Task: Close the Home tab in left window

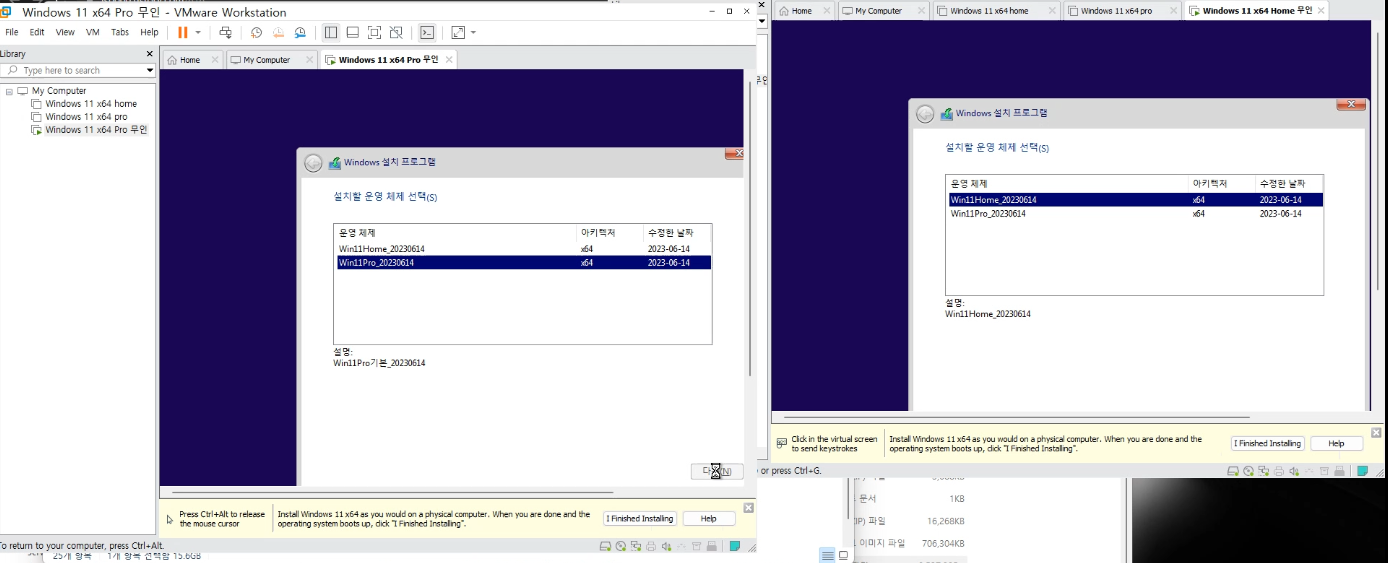Action: [x=215, y=60]
